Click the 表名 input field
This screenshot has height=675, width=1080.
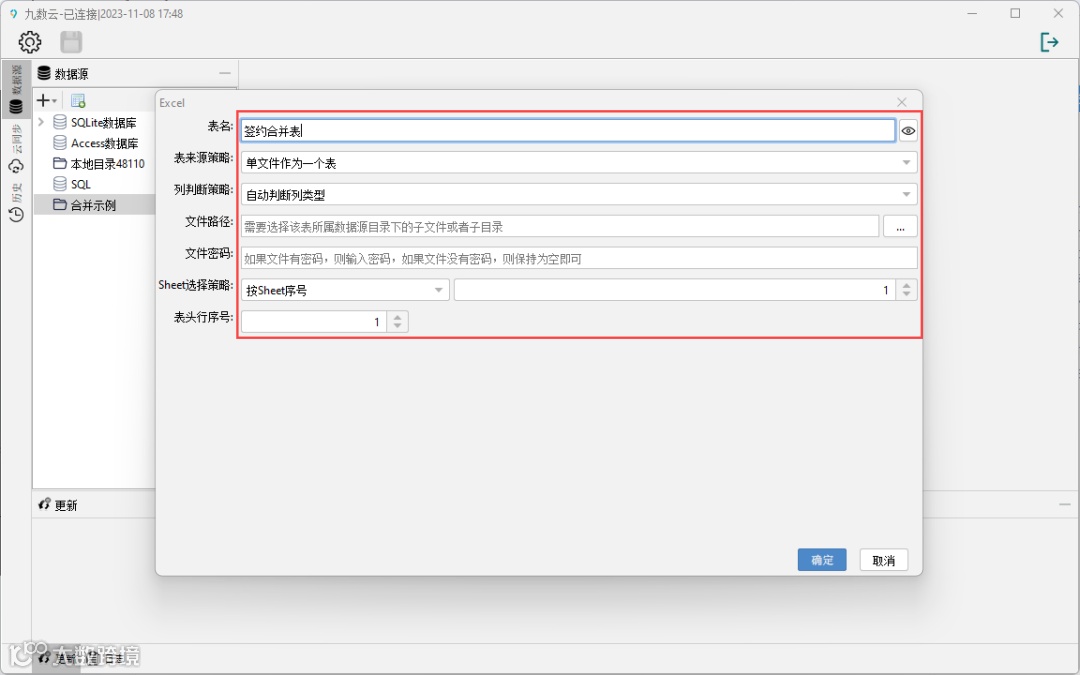point(568,131)
